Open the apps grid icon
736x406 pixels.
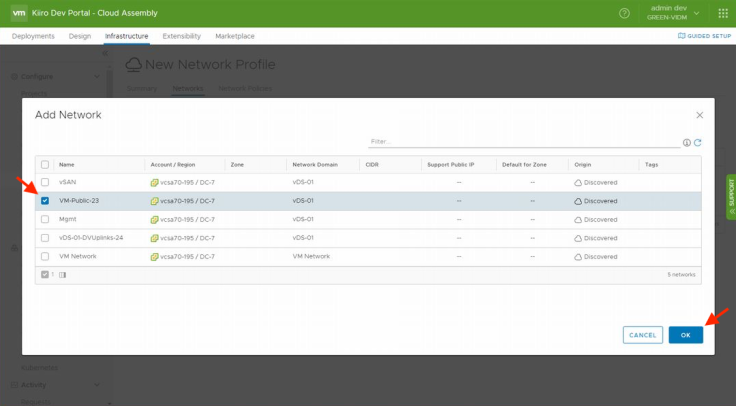[723, 13]
